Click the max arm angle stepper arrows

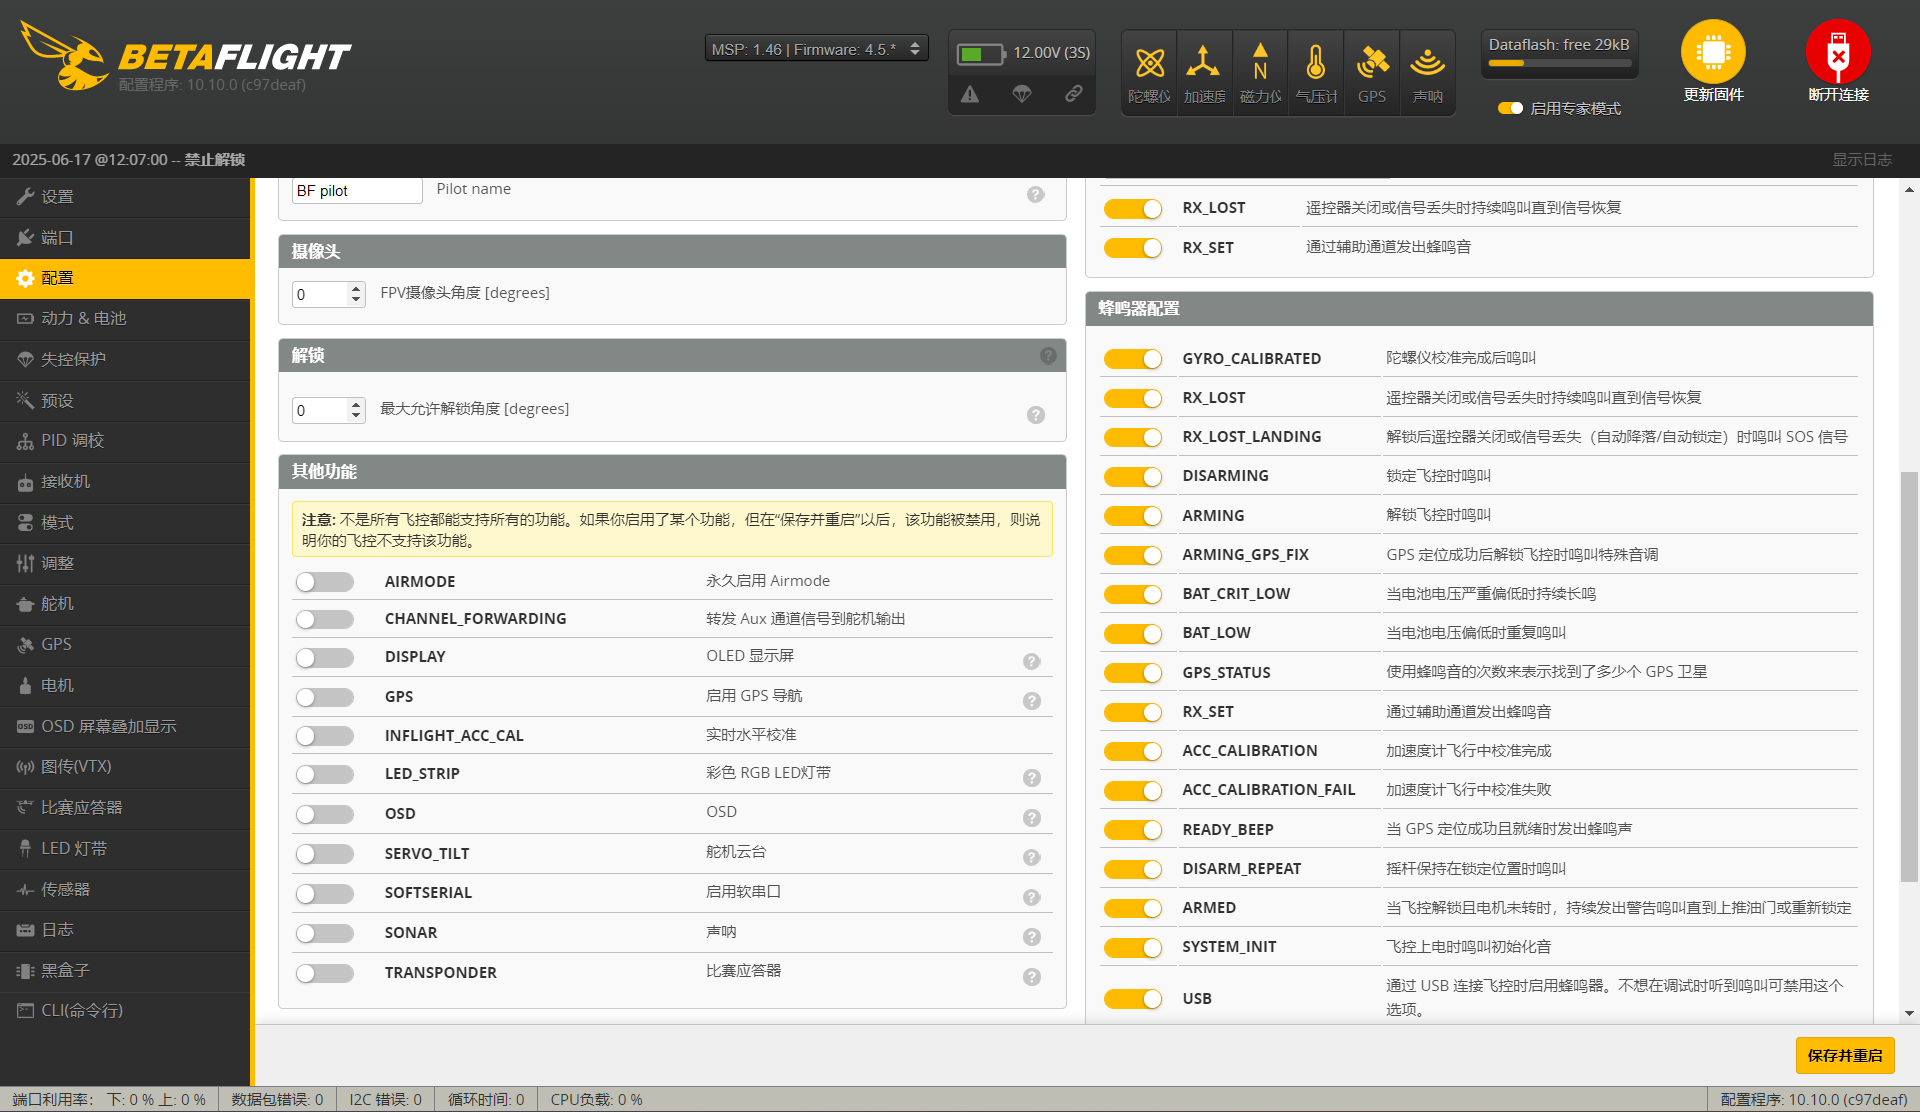[356, 410]
